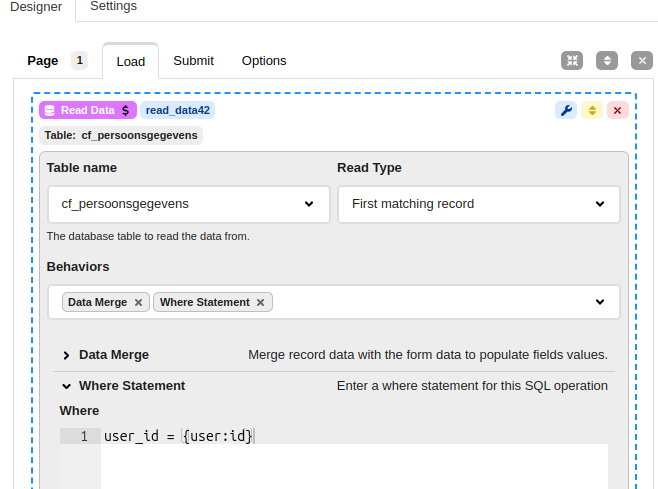The height and width of the screenshot is (489, 658).
Task: Select the Load tab
Action: [x=131, y=62]
